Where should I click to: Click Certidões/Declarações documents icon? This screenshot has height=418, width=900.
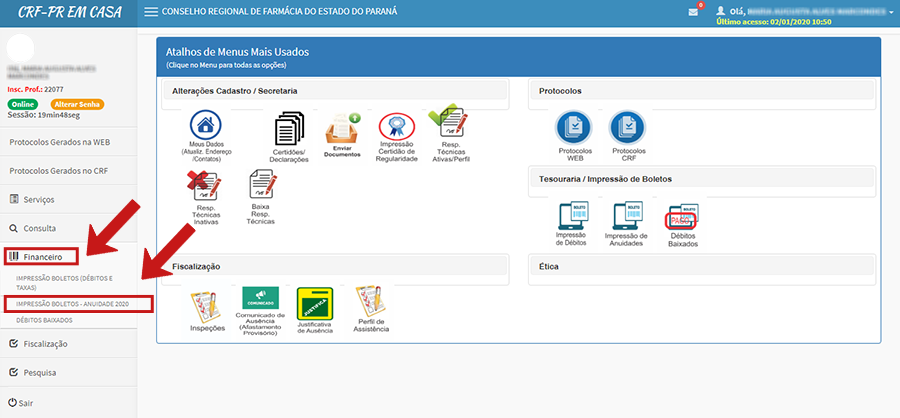[x=288, y=130]
